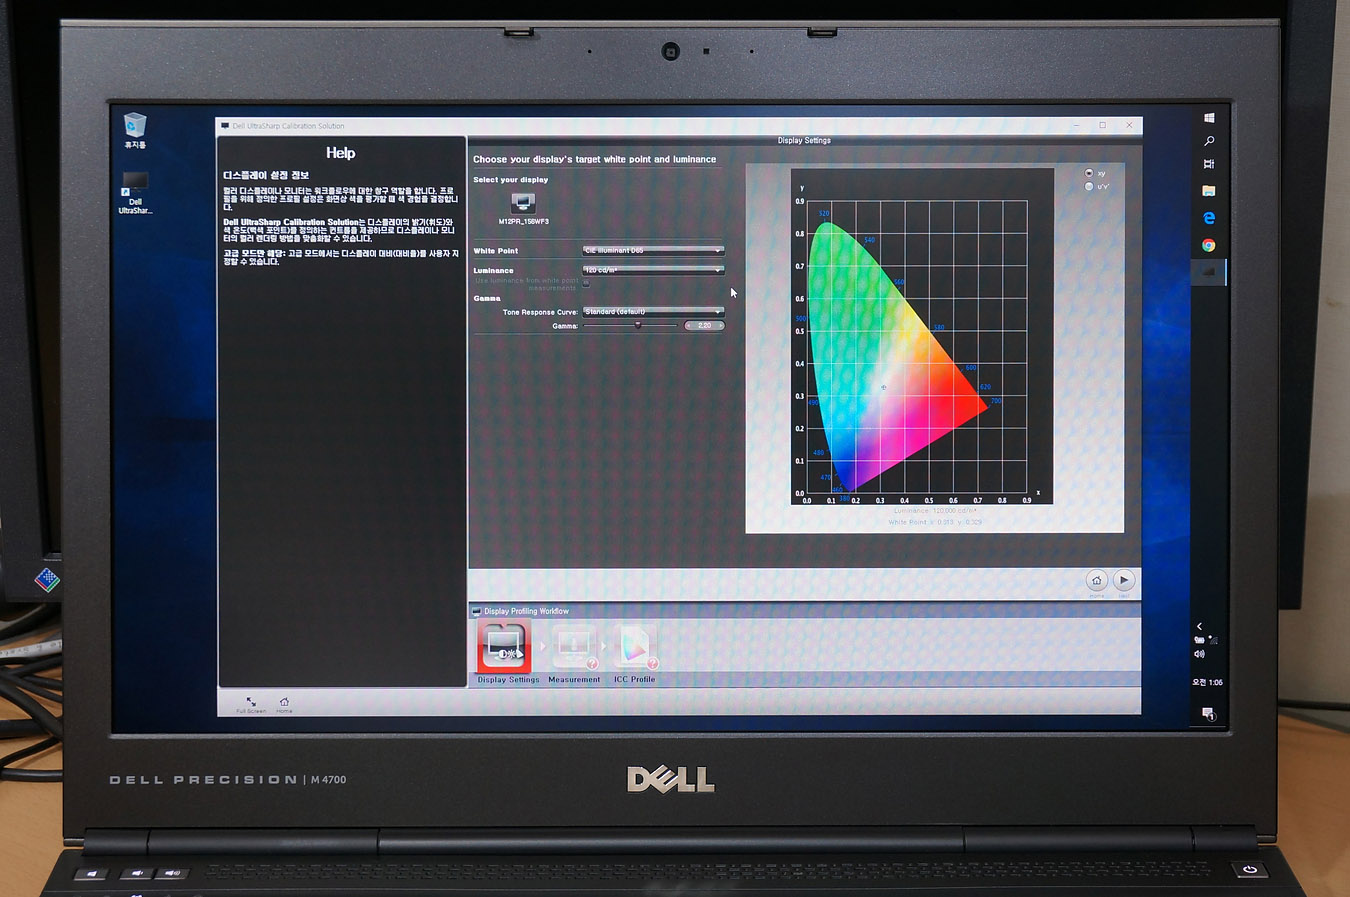Open the Display Settings workflow step

503,646
